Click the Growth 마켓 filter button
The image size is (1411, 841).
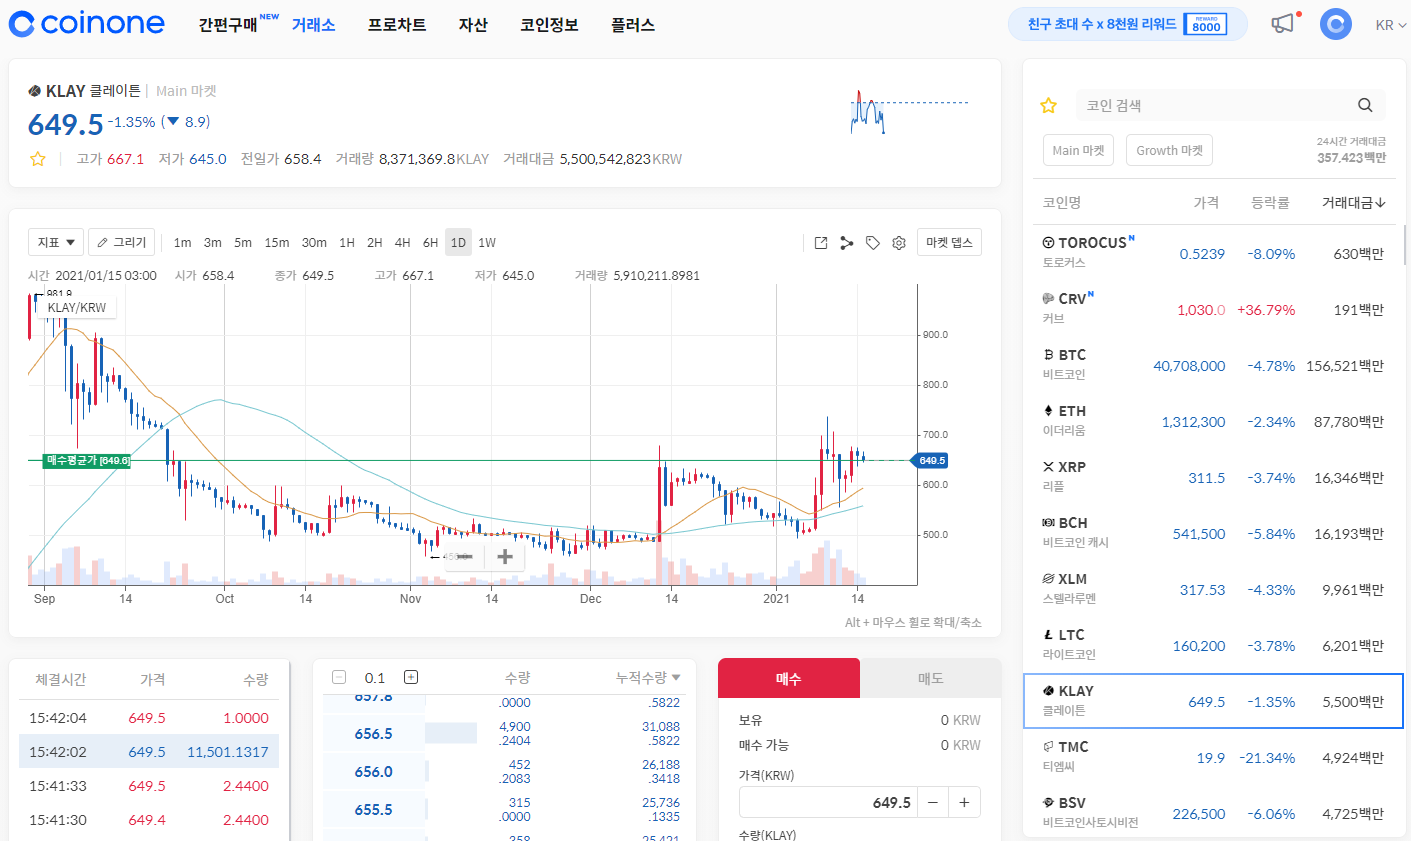1170,150
